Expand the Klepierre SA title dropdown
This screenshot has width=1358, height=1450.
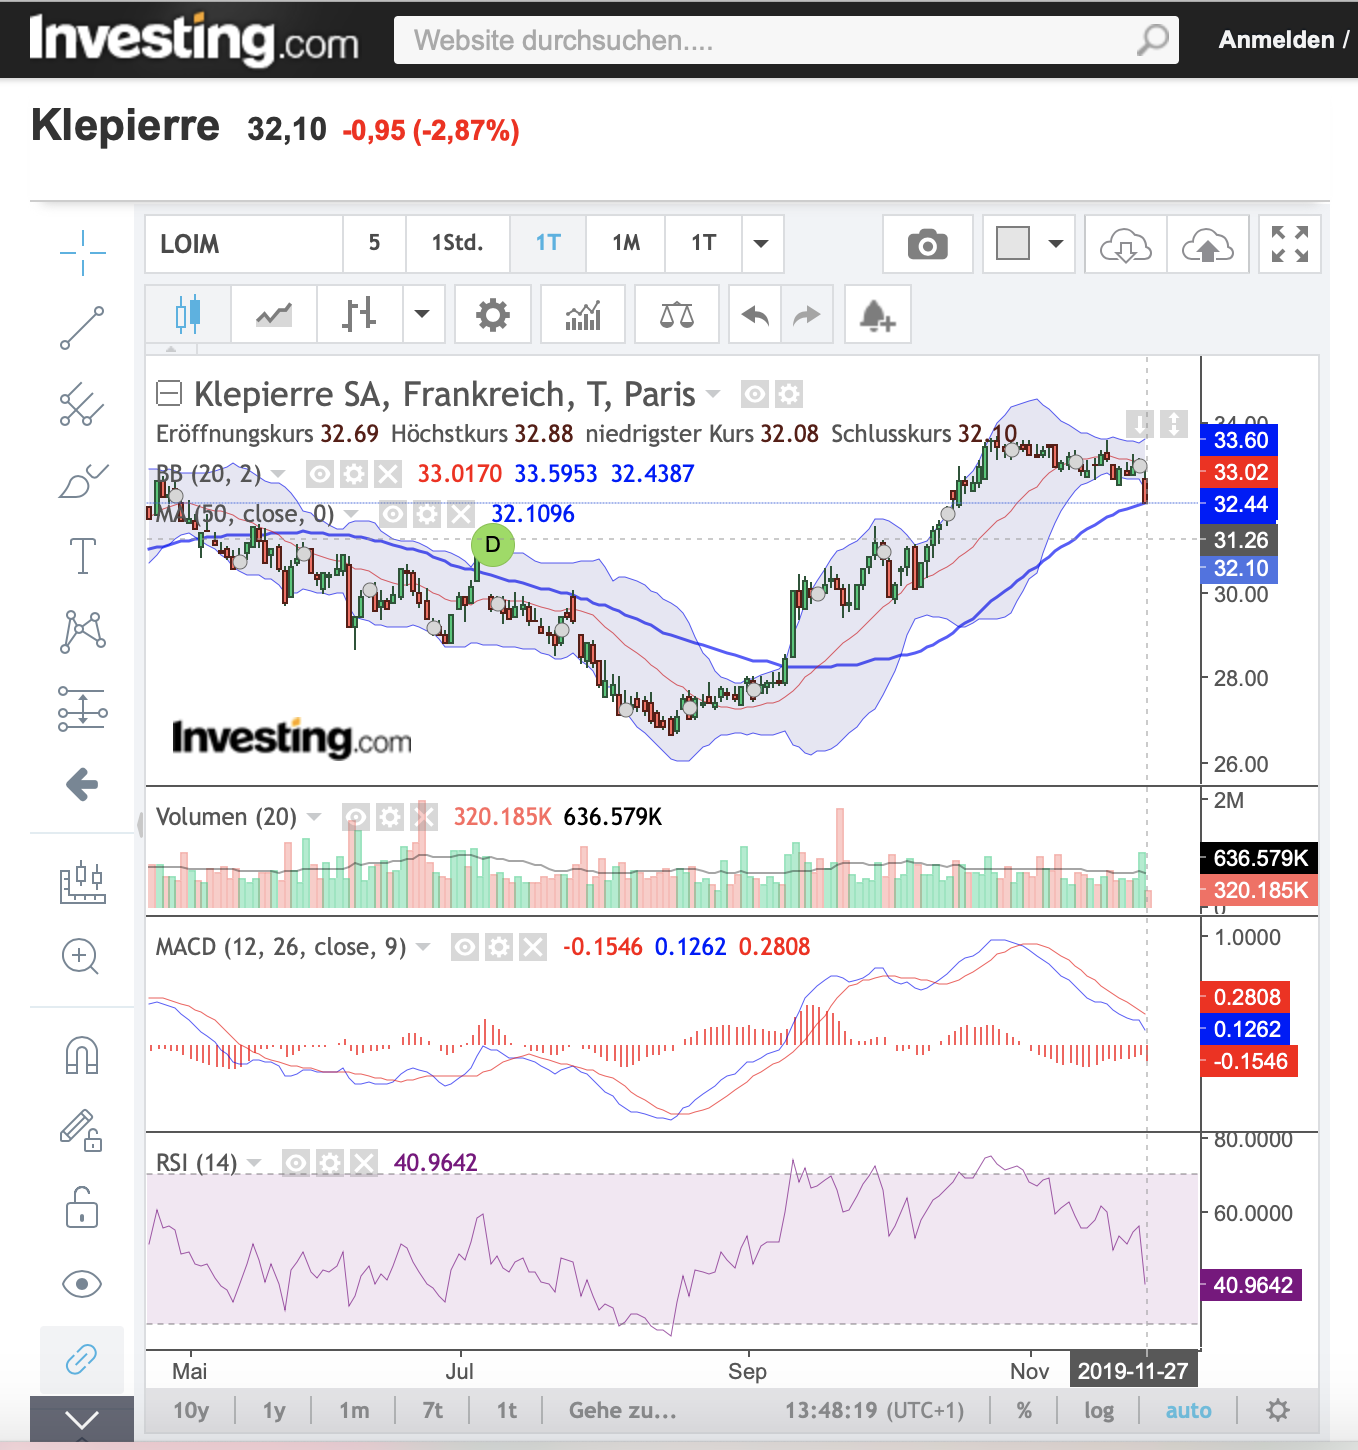pyautogui.click(x=713, y=394)
